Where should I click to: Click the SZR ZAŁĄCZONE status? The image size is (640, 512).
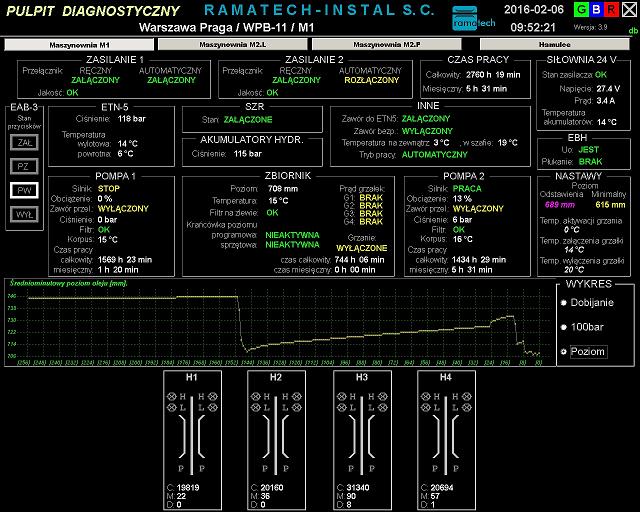pos(248,120)
